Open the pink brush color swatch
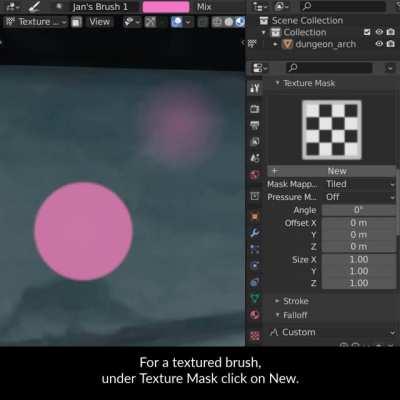400x400 pixels. tap(166, 7)
